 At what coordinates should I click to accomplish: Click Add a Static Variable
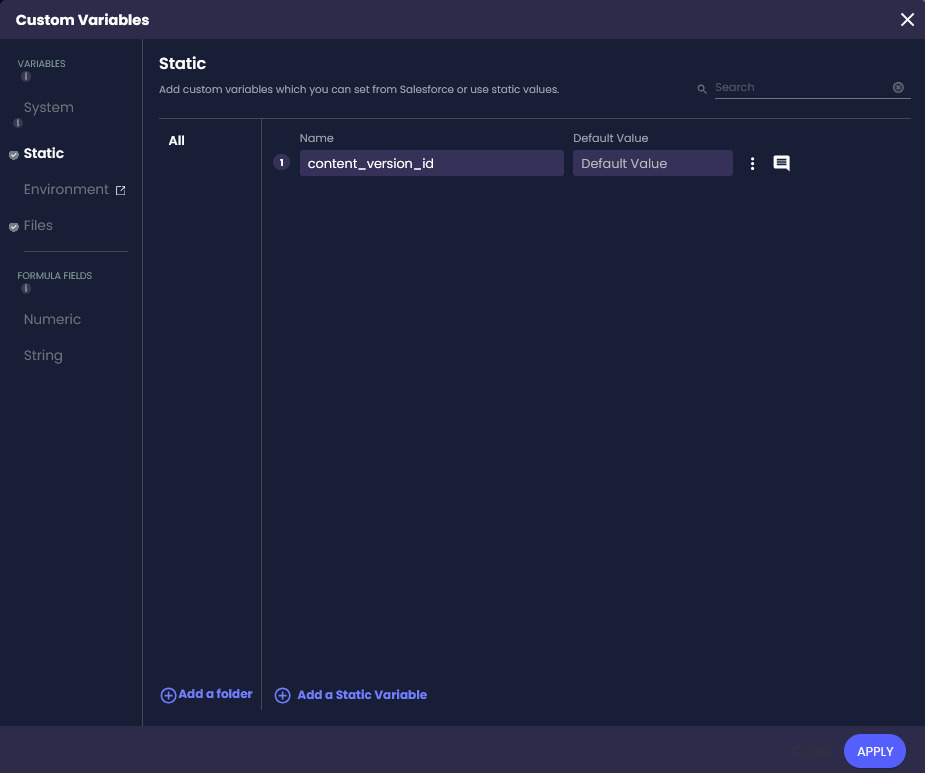[362, 695]
